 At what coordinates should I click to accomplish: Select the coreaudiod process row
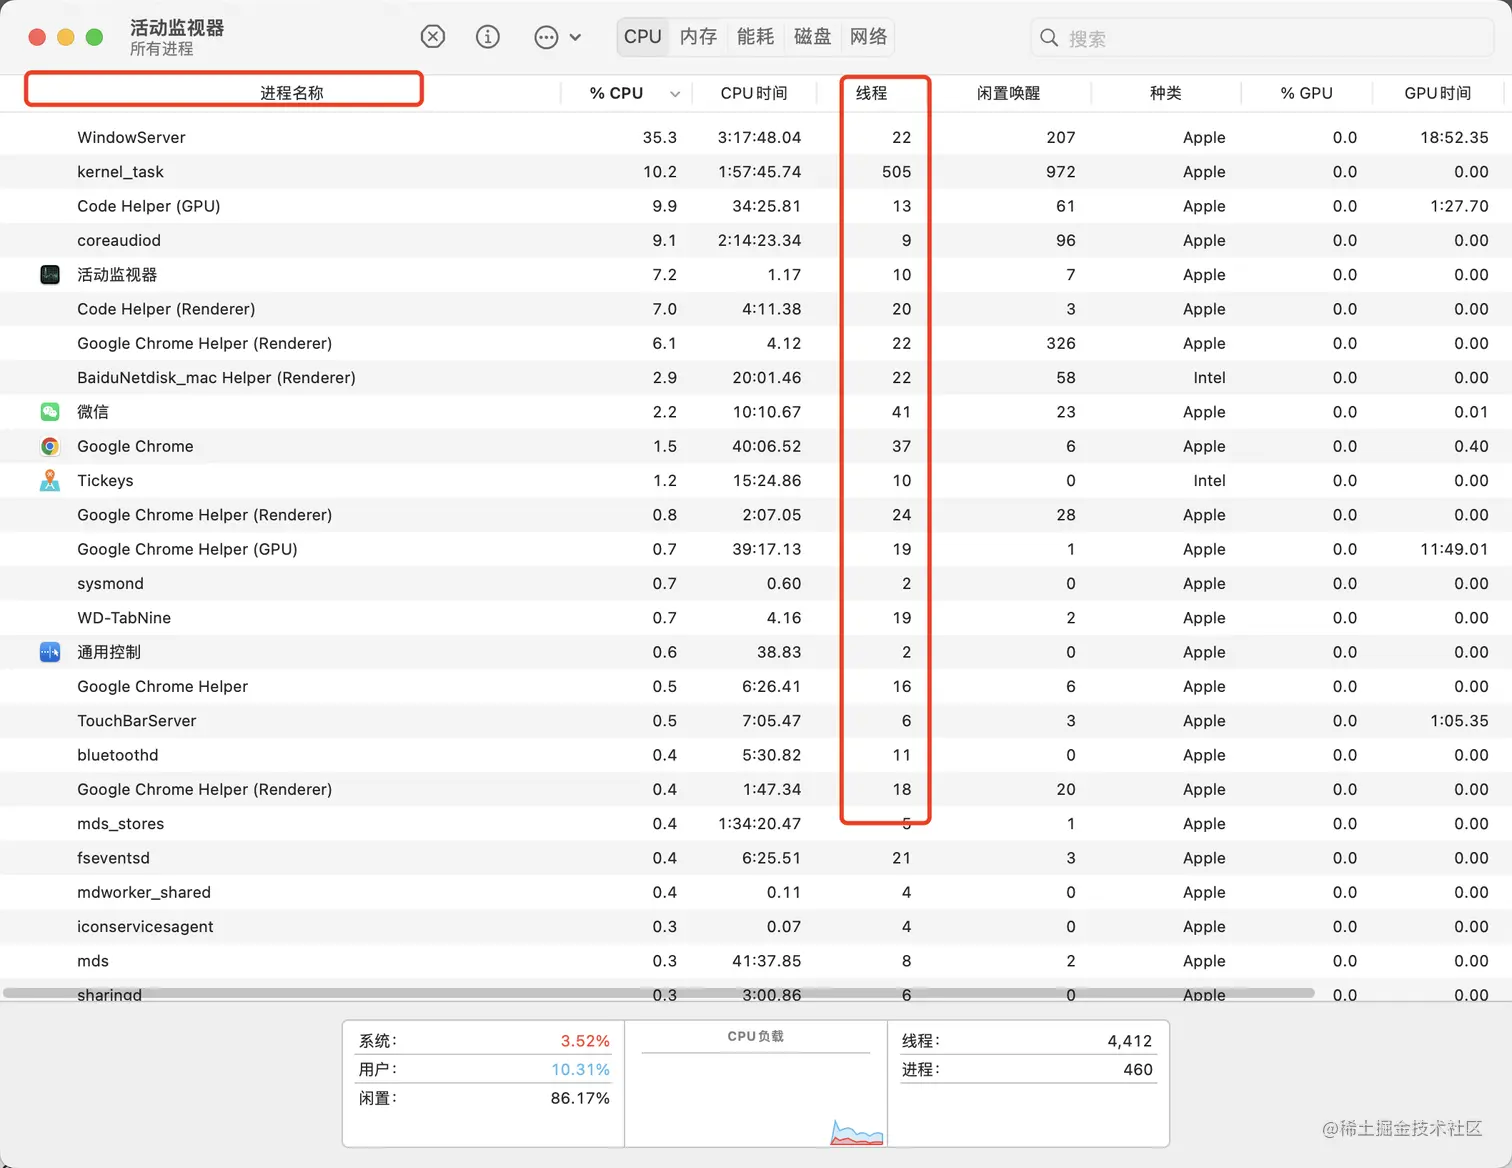(756, 240)
